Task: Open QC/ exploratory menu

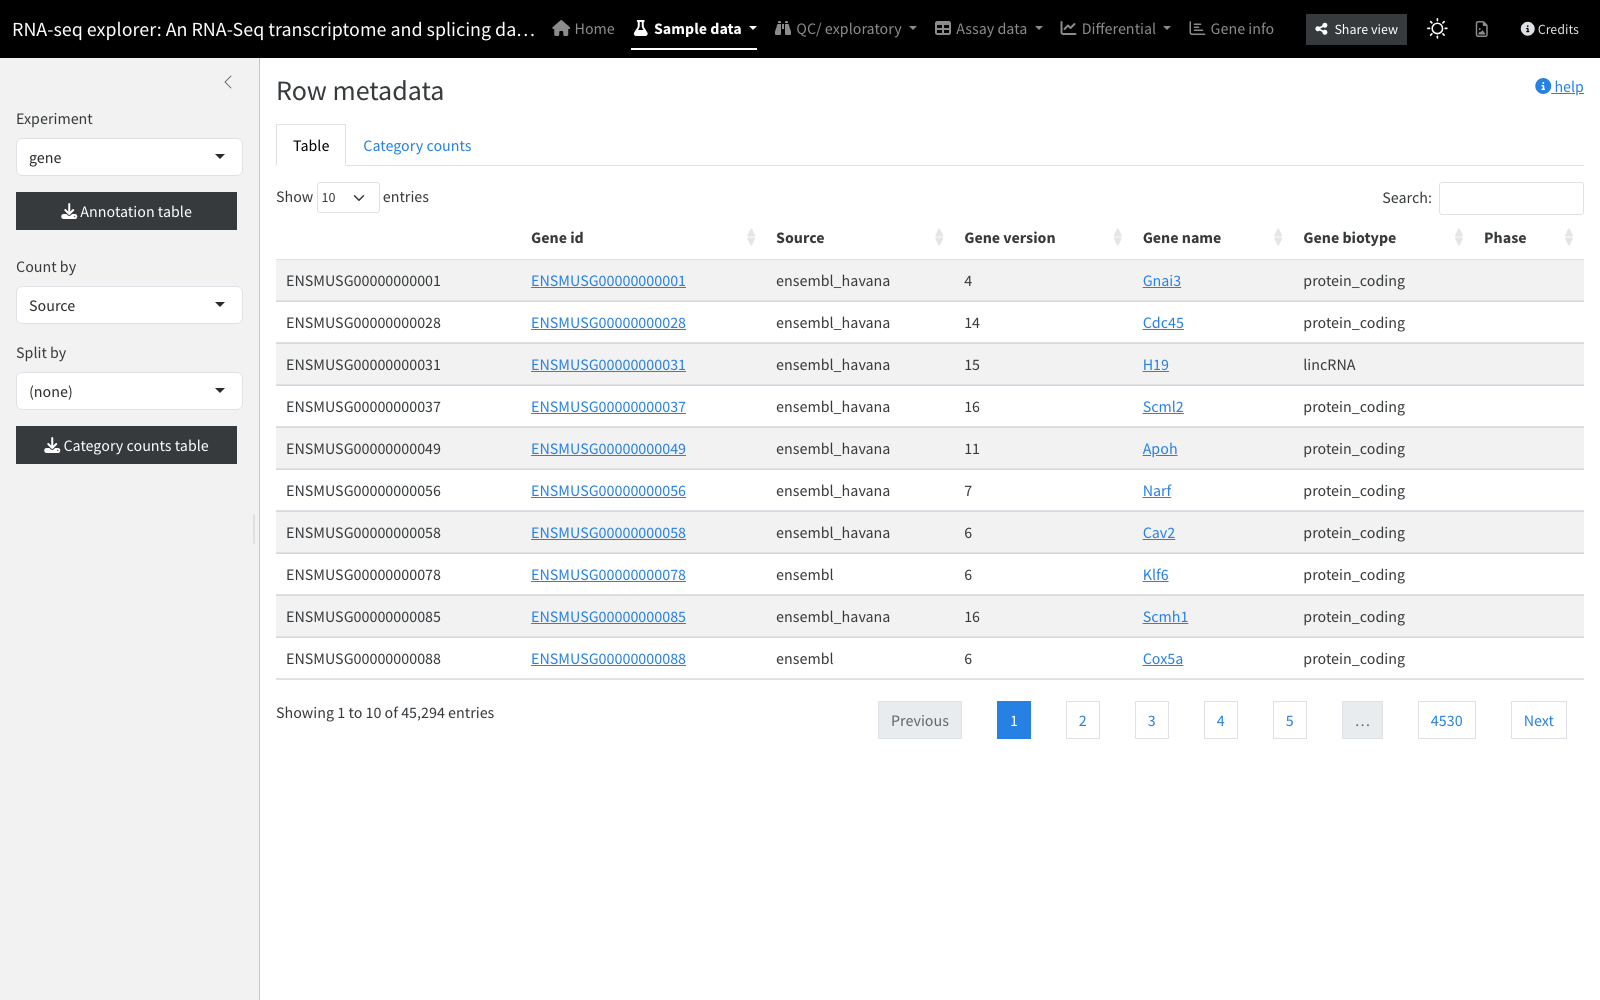Action: point(846,29)
